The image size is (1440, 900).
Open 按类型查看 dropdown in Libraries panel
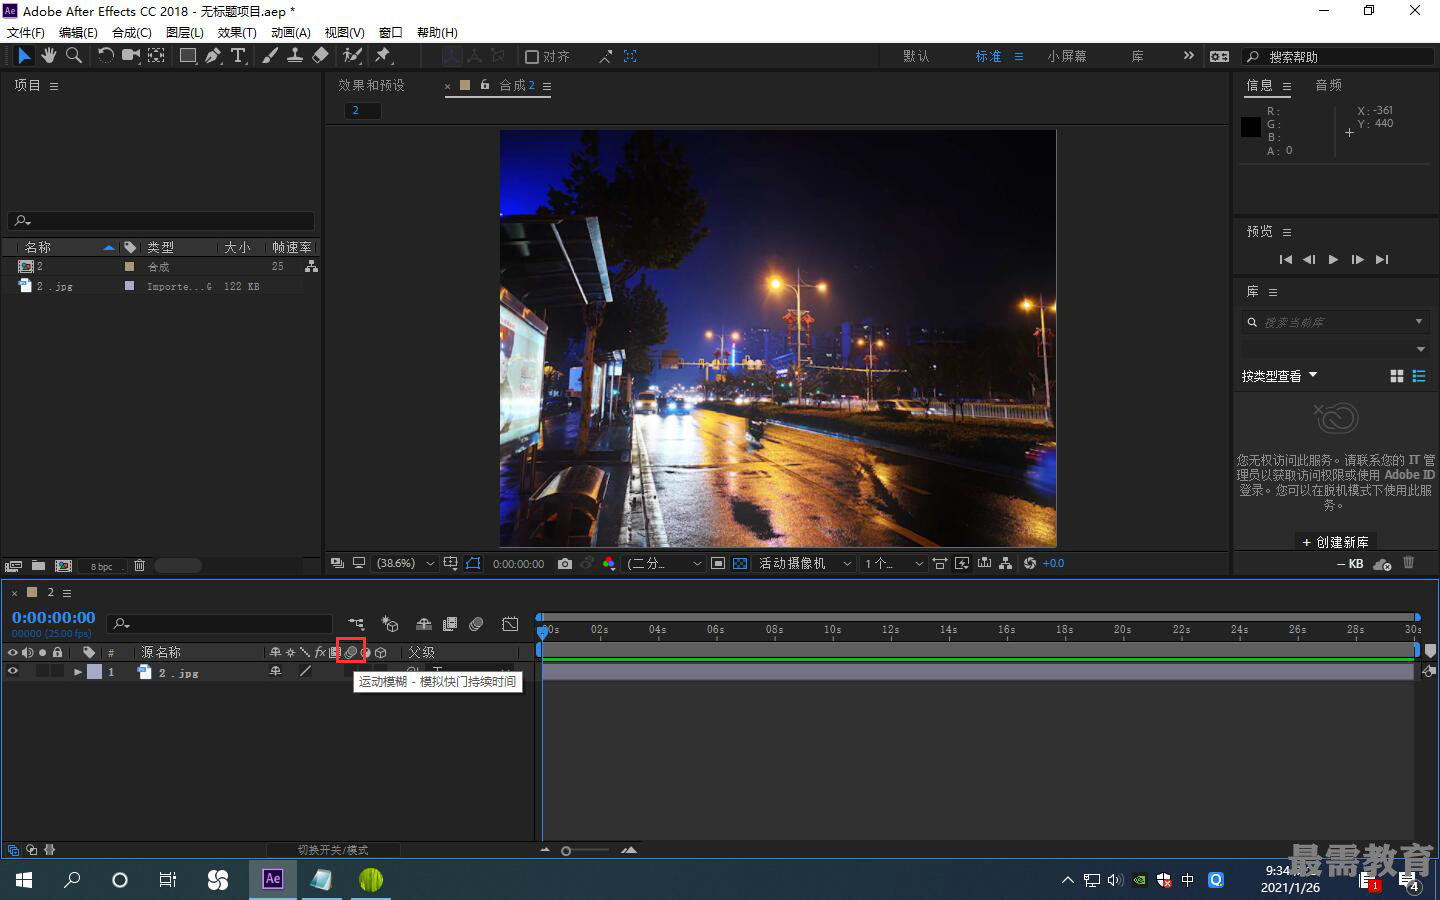tap(1280, 376)
